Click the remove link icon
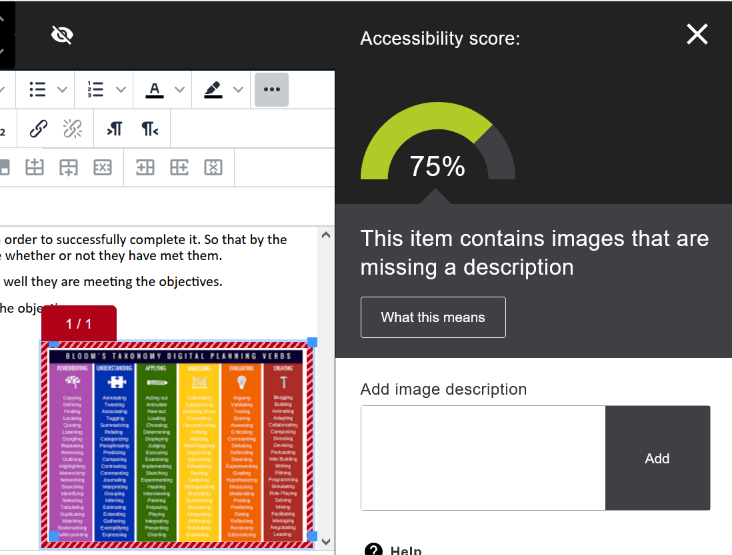This screenshot has height=555, width=732. (x=72, y=128)
